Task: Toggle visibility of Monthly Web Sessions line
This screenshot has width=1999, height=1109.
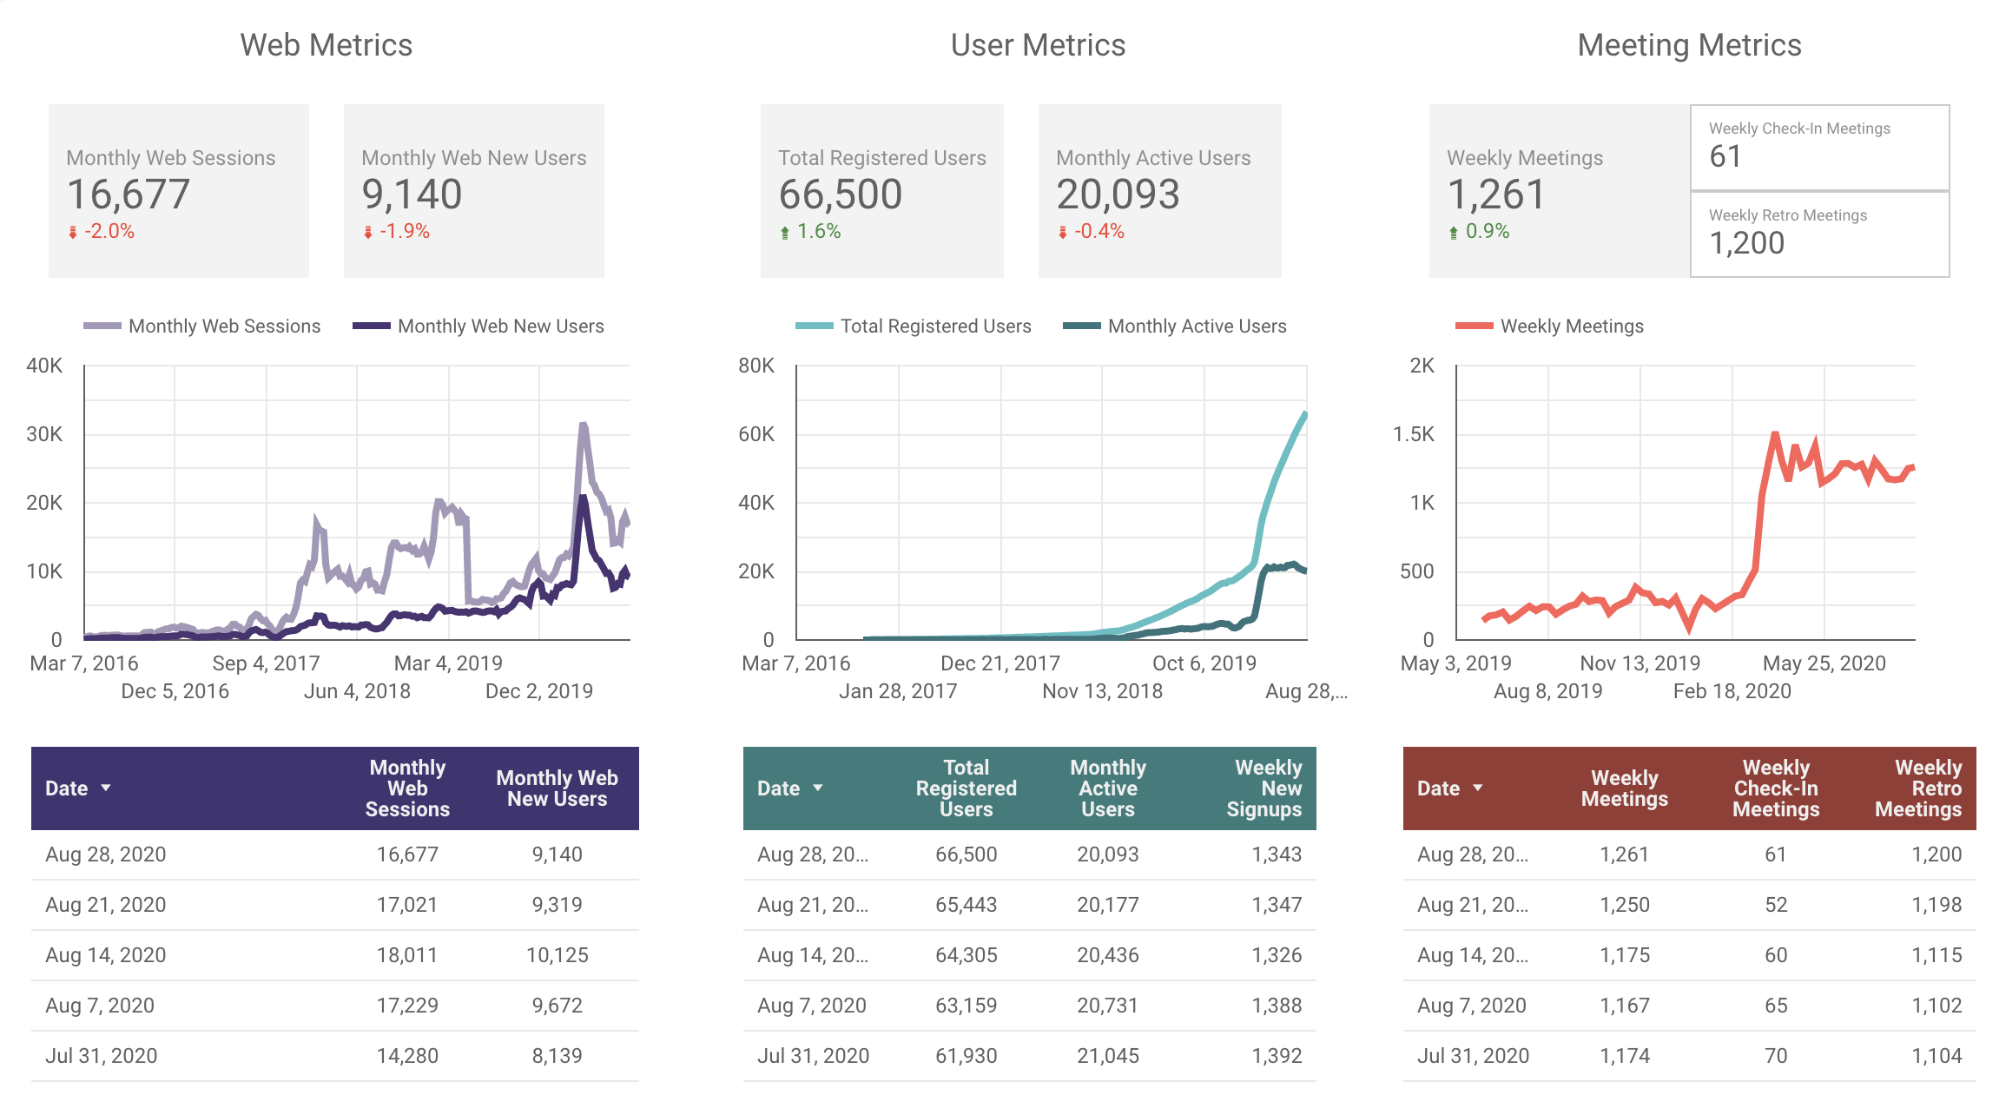Action: coord(212,324)
